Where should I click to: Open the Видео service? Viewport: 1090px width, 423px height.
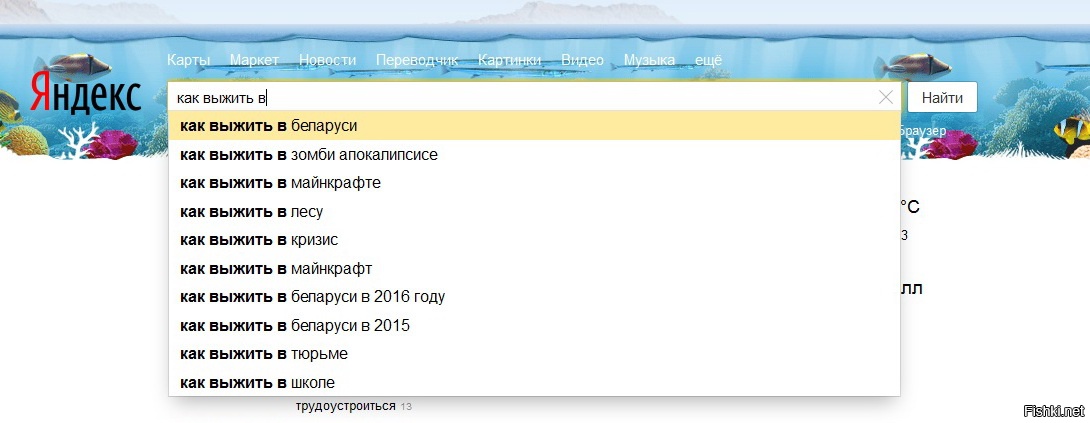click(x=582, y=60)
